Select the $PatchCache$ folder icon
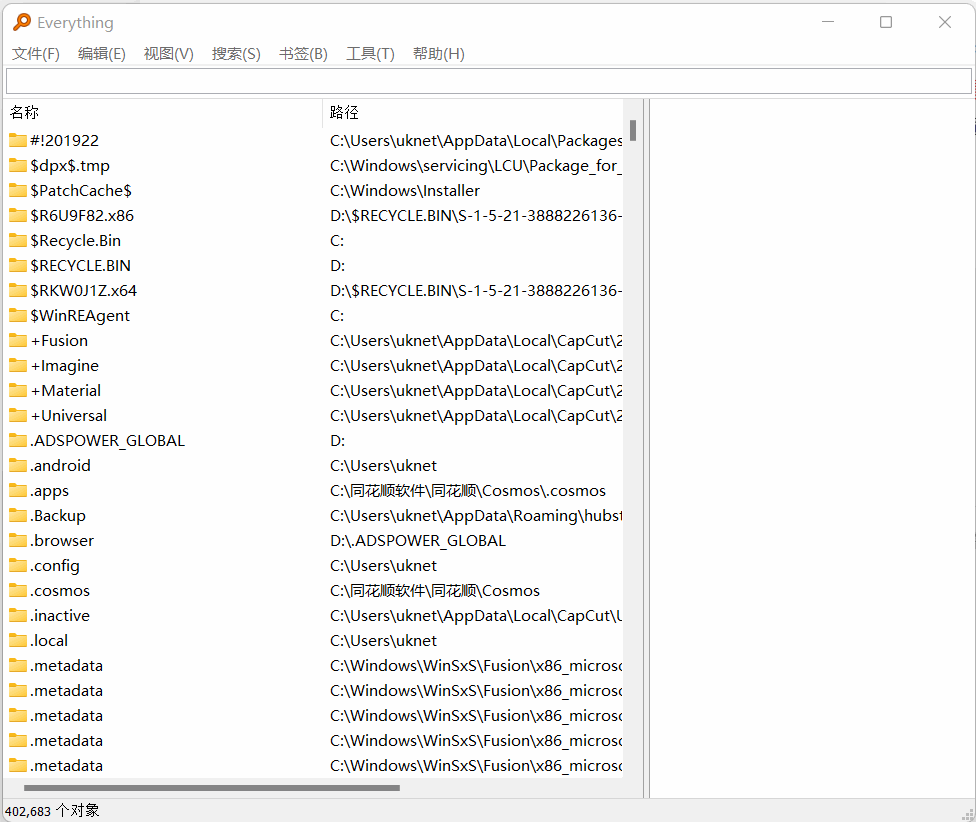The width and height of the screenshot is (976, 822). coord(18,190)
